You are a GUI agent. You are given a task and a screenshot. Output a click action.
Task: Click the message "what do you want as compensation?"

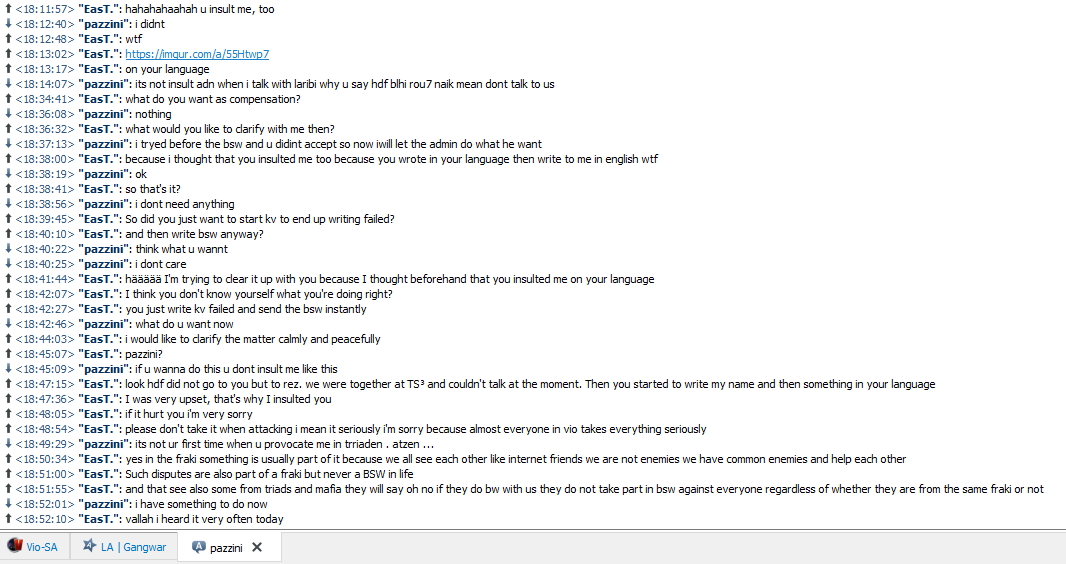(x=213, y=99)
